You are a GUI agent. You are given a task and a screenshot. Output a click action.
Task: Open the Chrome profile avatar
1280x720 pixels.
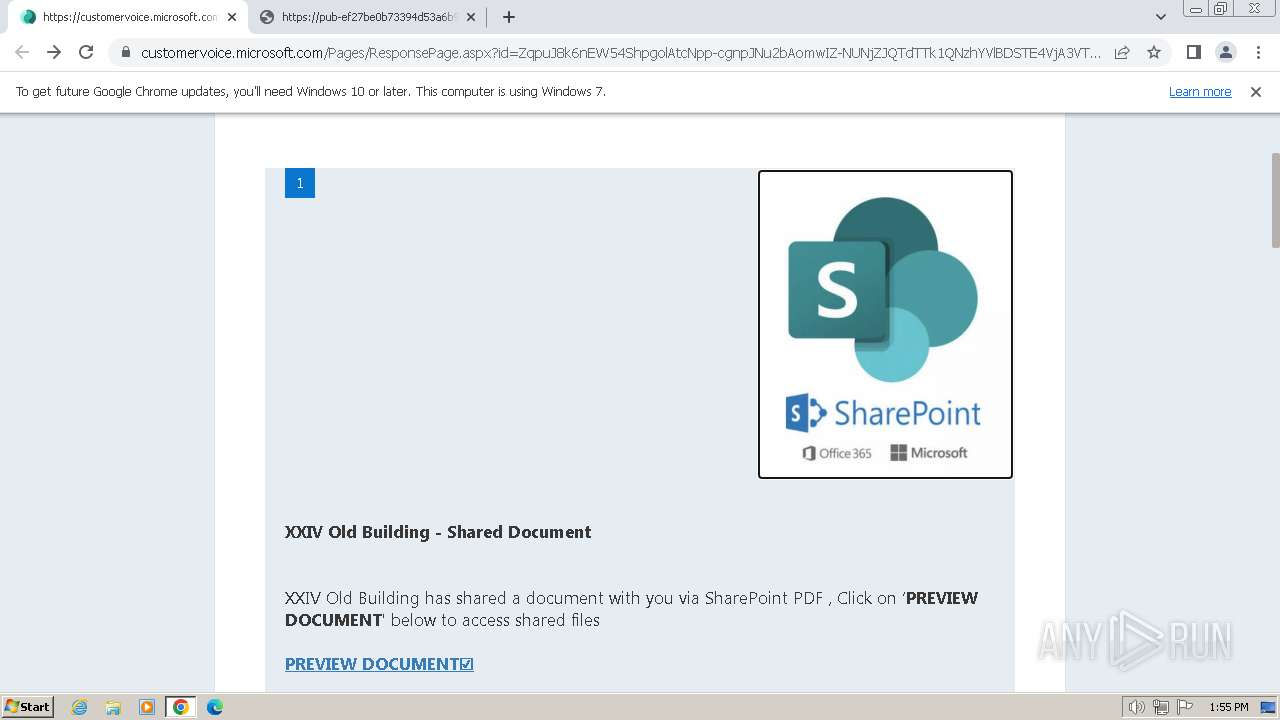point(1225,52)
